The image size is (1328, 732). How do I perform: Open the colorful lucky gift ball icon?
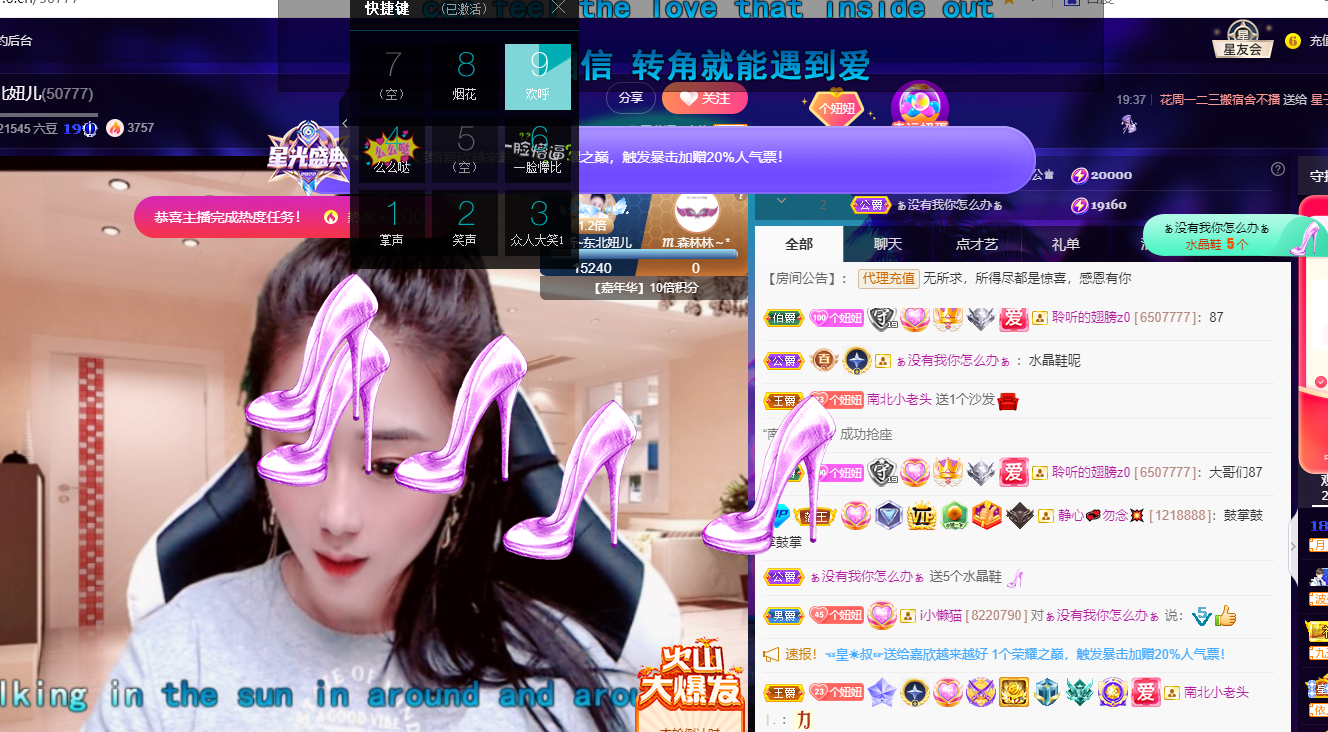pyautogui.click(x=919, y=105)
